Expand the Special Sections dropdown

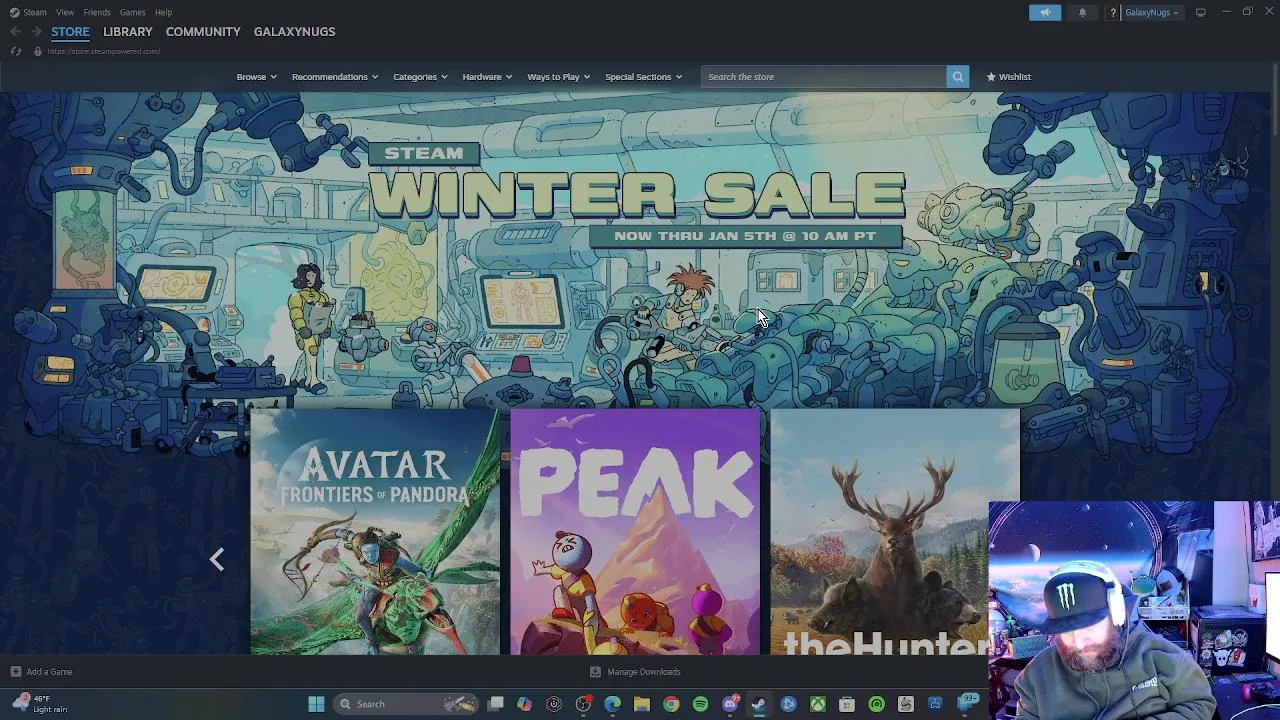643,77
